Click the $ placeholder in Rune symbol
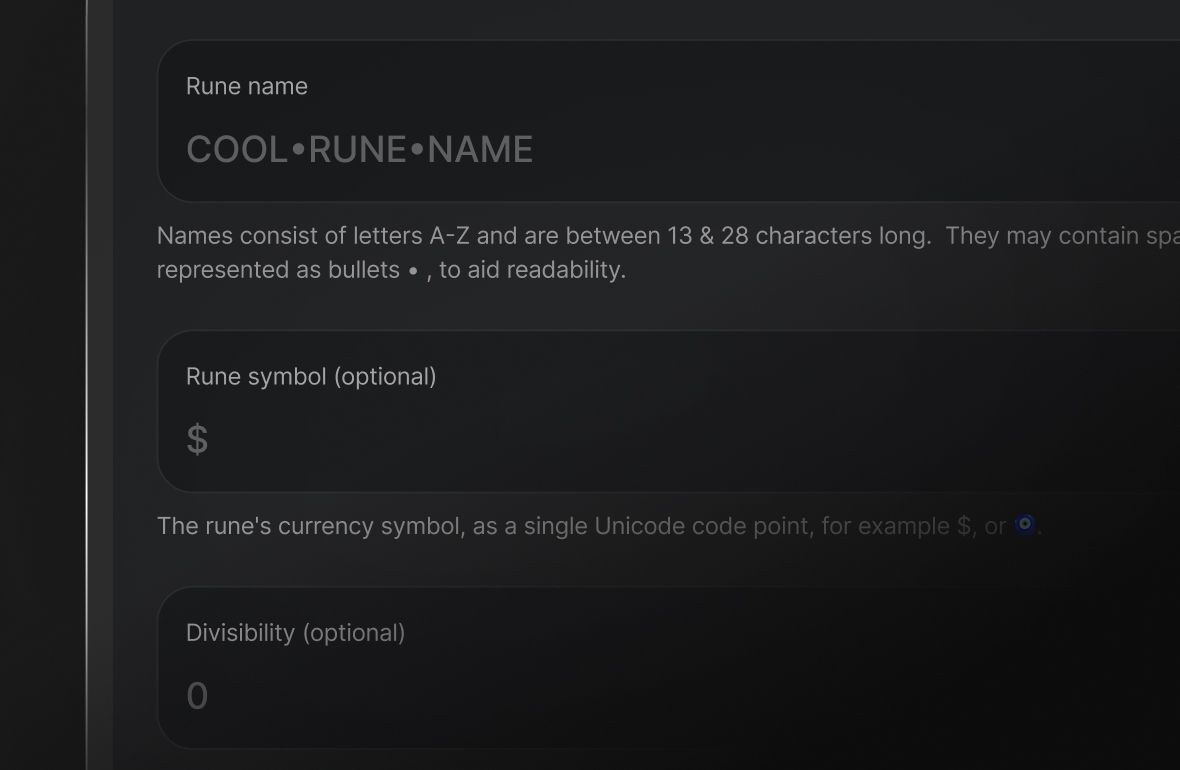The width and height of the screenshot is (1180, 770). [x=197, y=440]
